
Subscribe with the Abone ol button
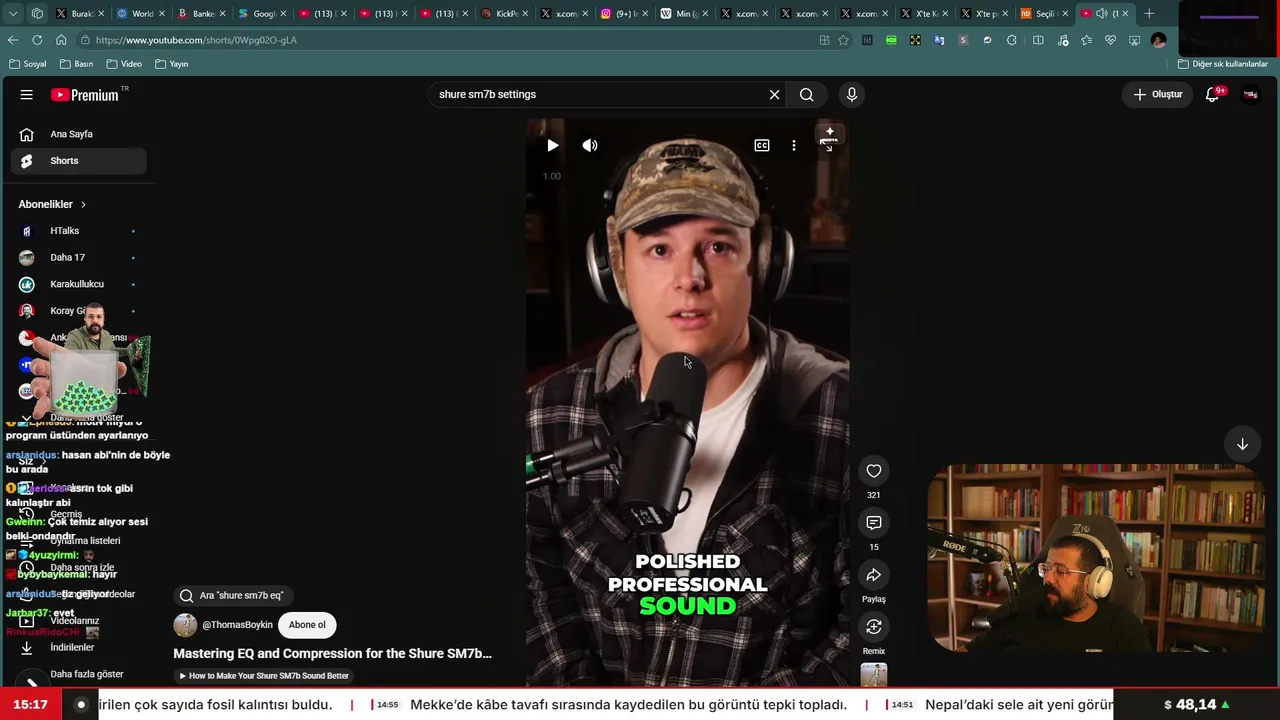coord(307,625)
